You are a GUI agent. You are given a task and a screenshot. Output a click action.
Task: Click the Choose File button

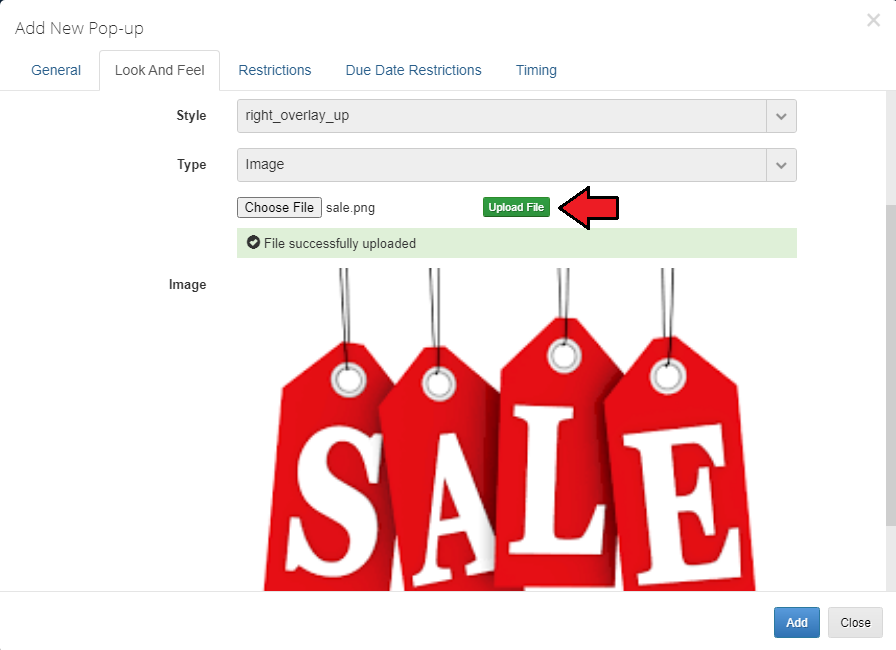279,207
